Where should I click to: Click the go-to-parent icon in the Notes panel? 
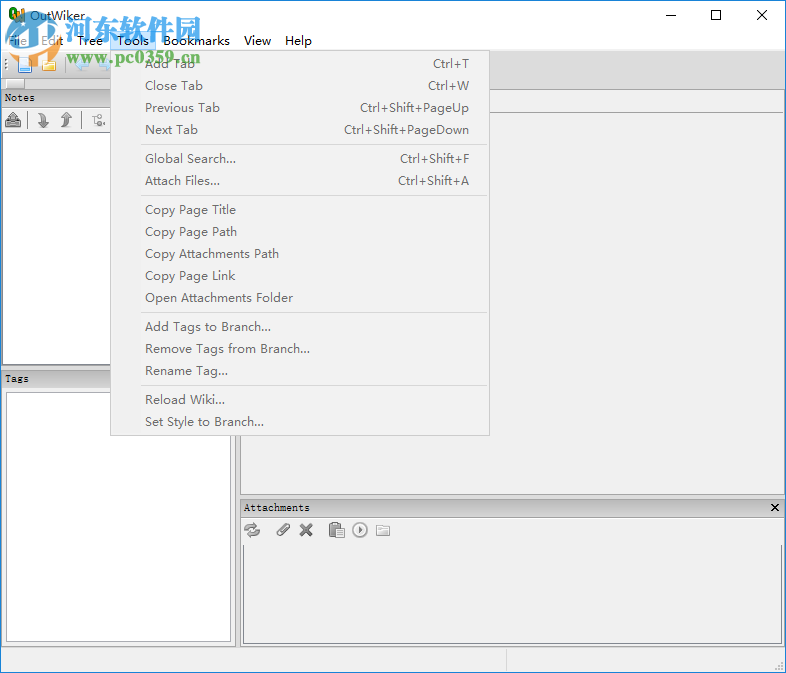point(13,120)
